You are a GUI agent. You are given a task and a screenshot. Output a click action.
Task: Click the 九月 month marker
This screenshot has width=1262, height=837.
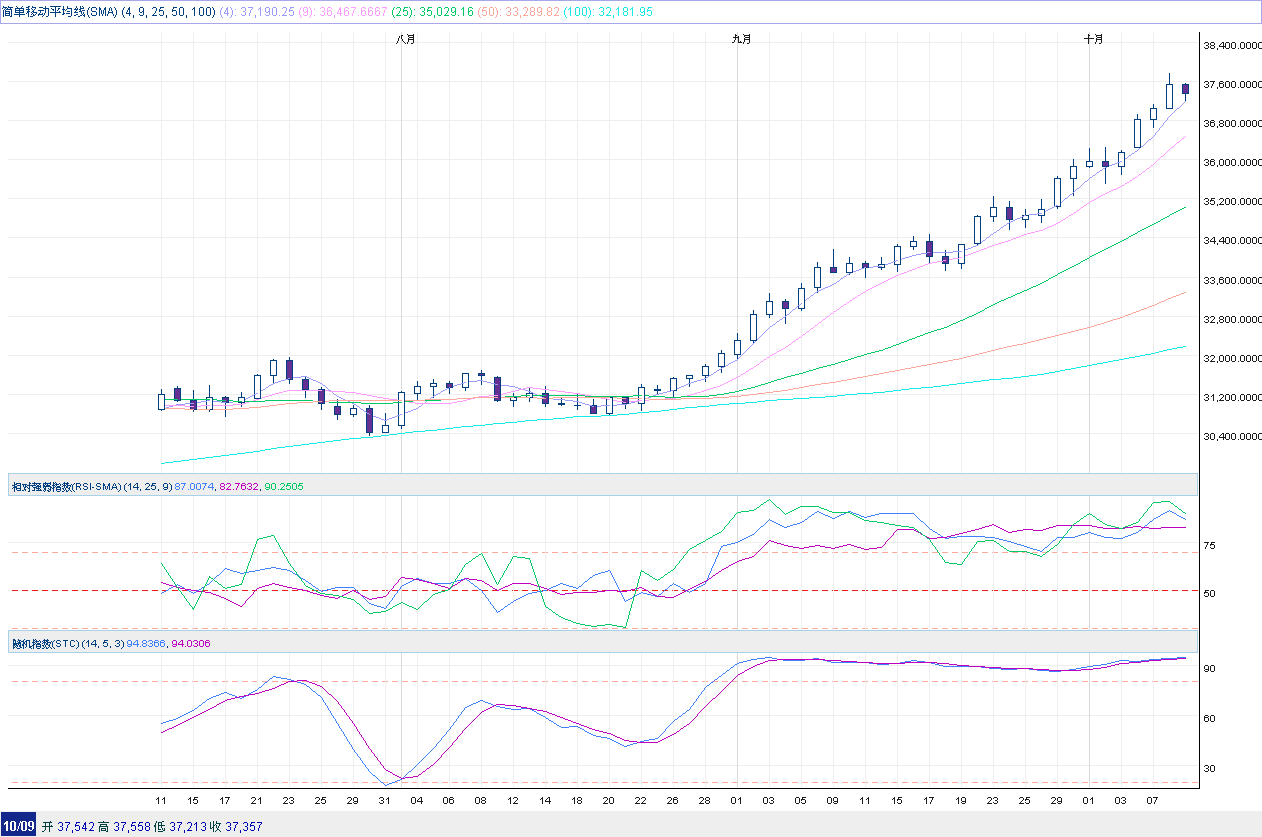point(741,39)
